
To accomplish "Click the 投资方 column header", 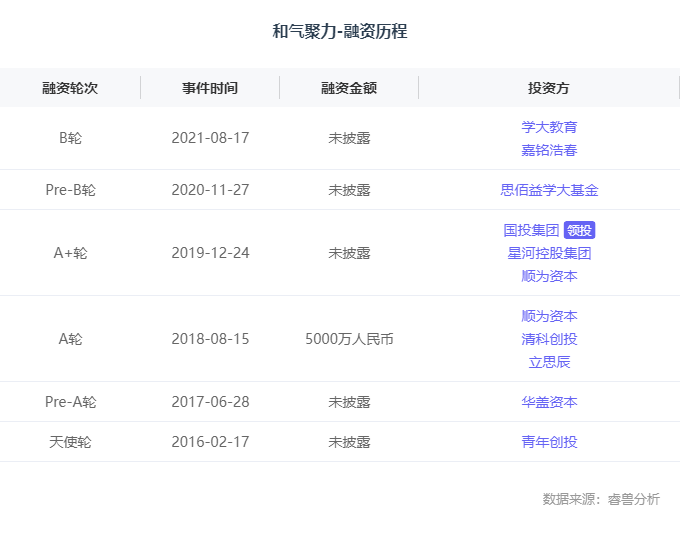I will (549, 88).
